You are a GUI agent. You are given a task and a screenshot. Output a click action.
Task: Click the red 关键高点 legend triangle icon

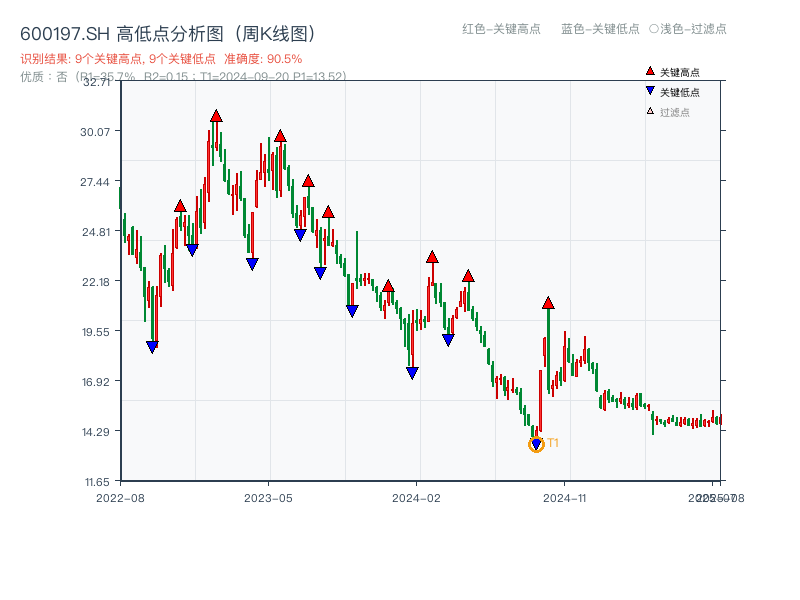(650, 71)
